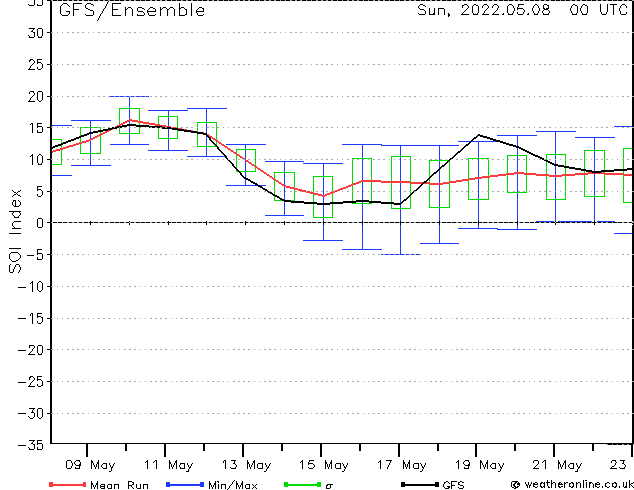Click the GFS line peak at 19 May
This screenshot has width=634, height=490.
coord(479,135)
